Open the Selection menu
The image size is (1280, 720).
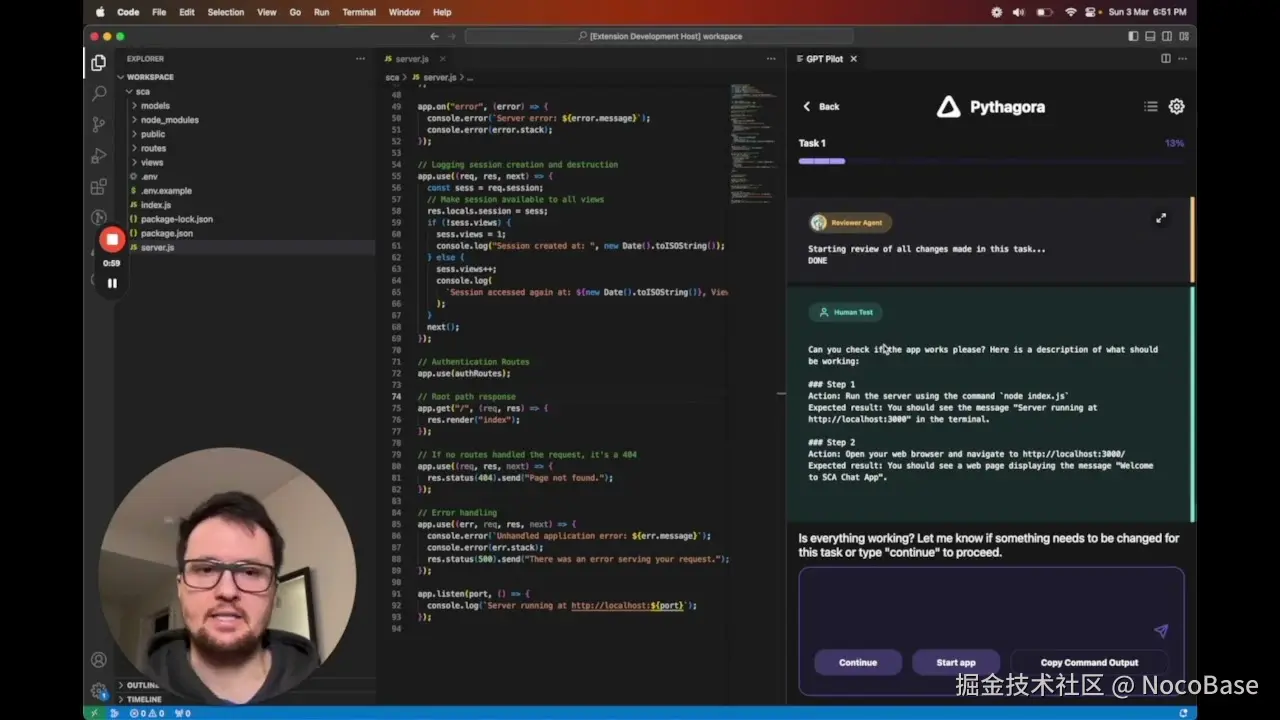tap(226, 12)
